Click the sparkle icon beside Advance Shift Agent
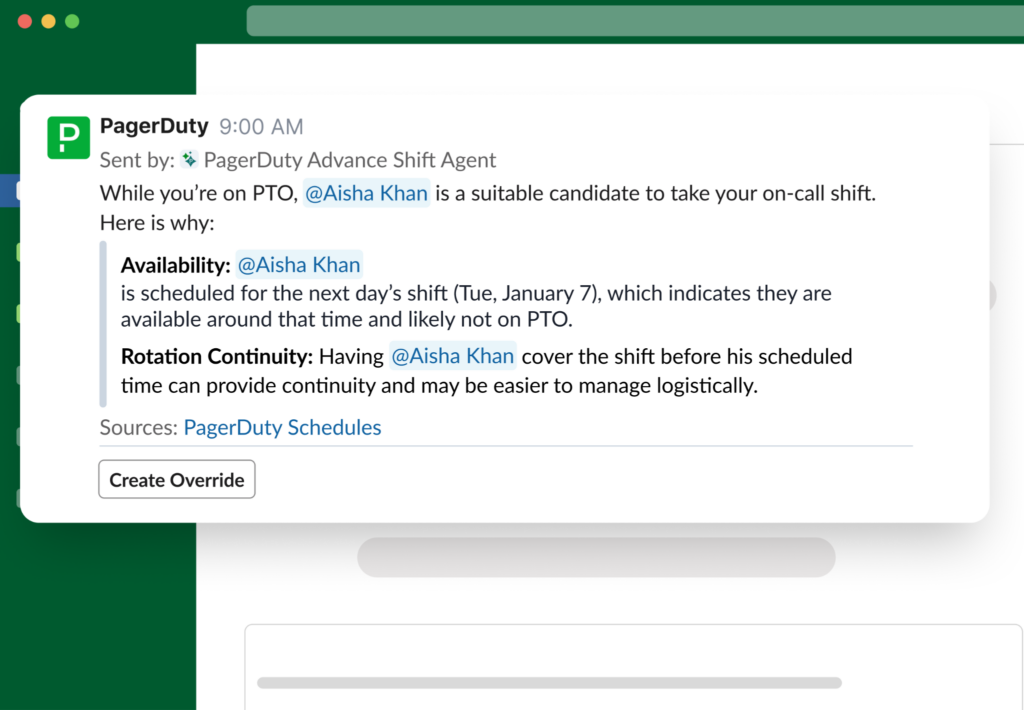The width and height of the screenshot is (1024, 710). (x=189, y=160)
